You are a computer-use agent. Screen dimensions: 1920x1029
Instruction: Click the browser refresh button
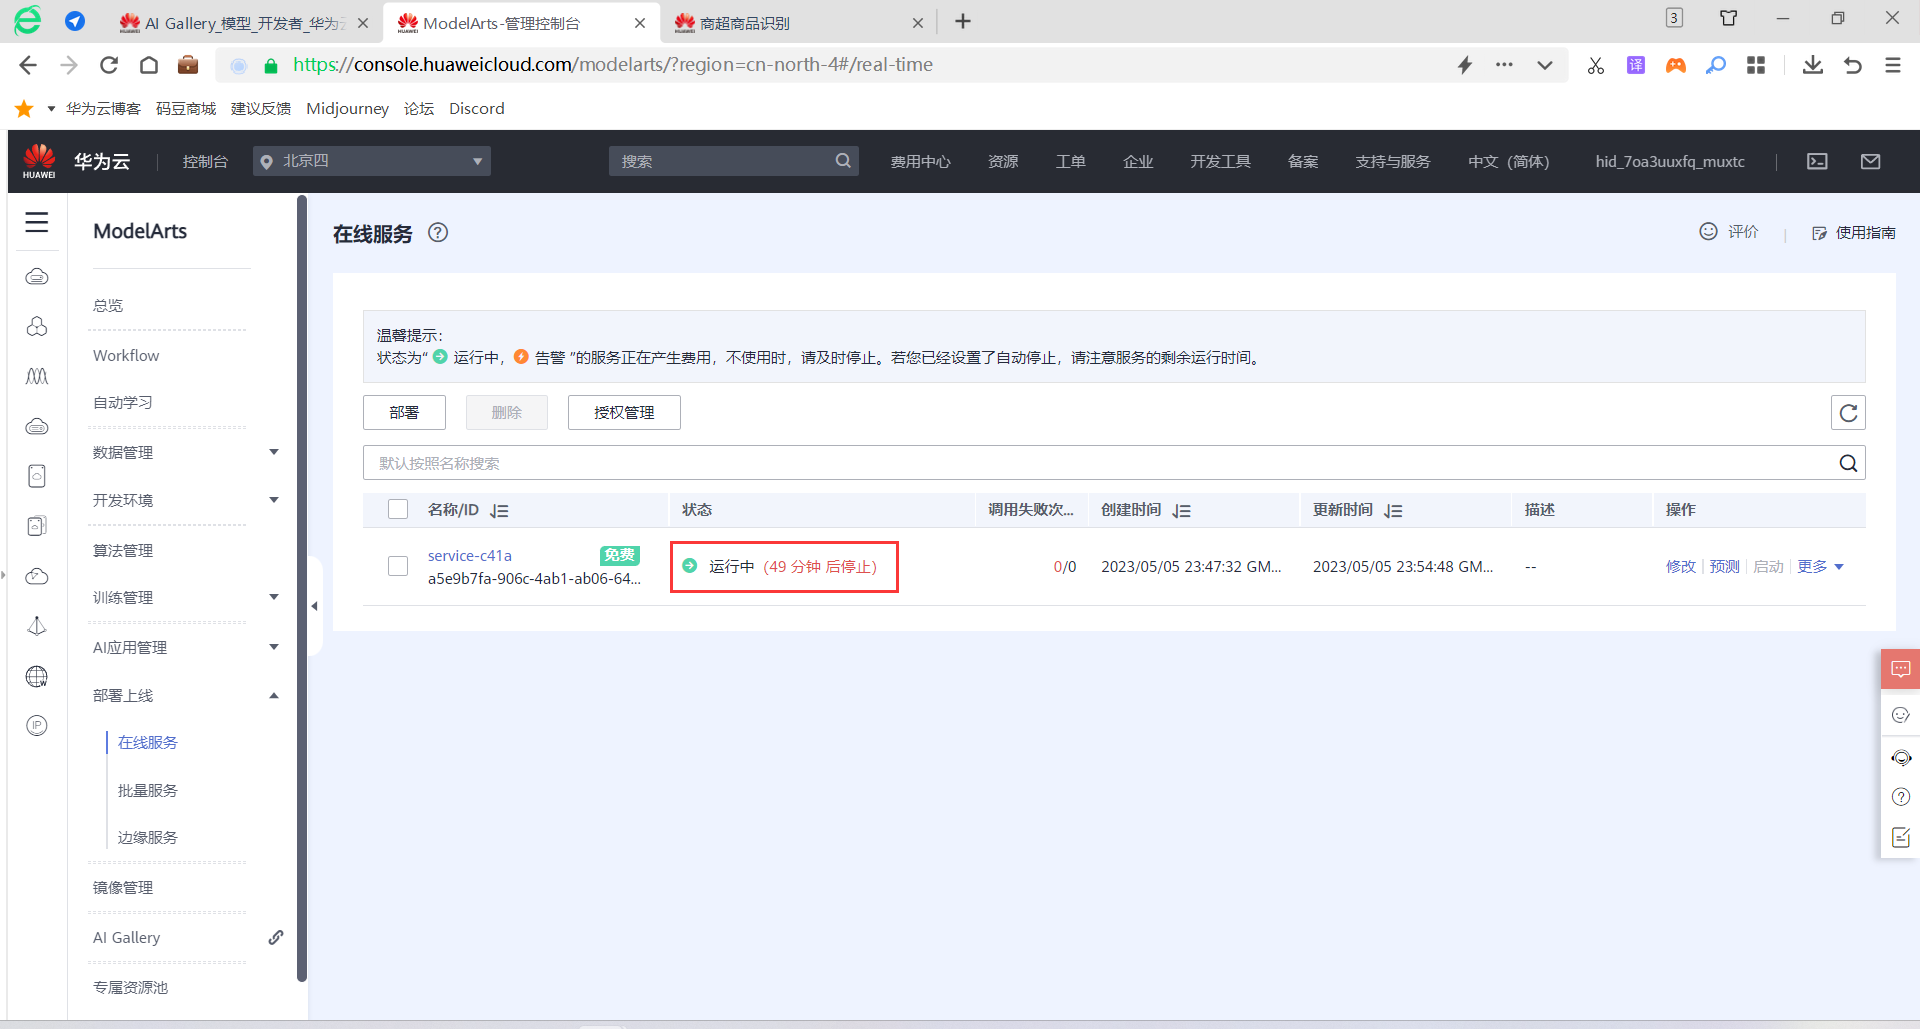(109, 65)
